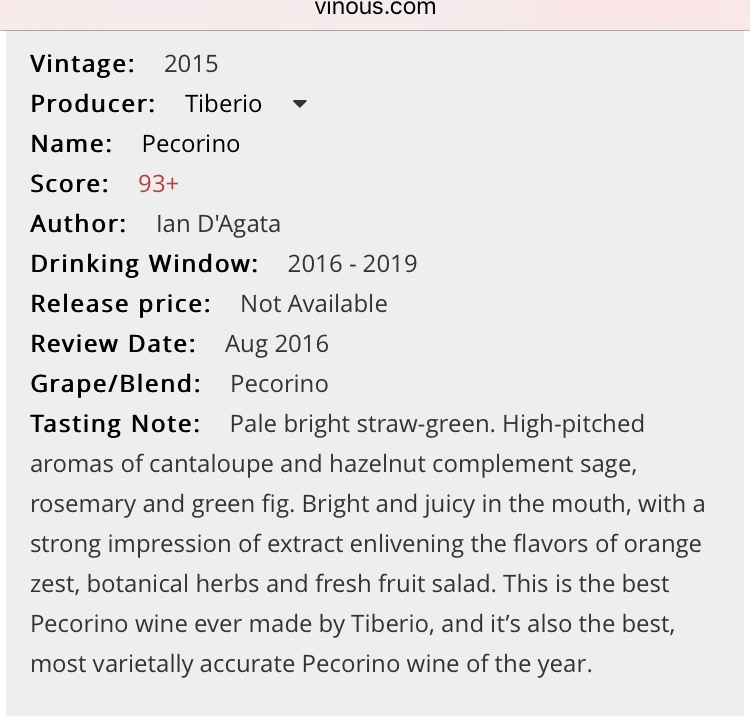
Task: Select the red 93+ score
Action: 158,184
